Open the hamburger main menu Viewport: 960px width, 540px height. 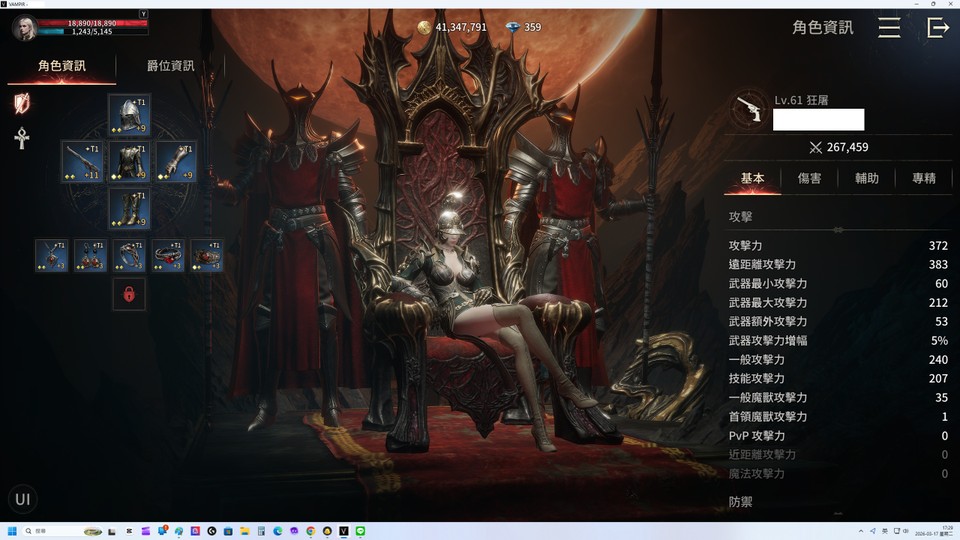(889, 27)
